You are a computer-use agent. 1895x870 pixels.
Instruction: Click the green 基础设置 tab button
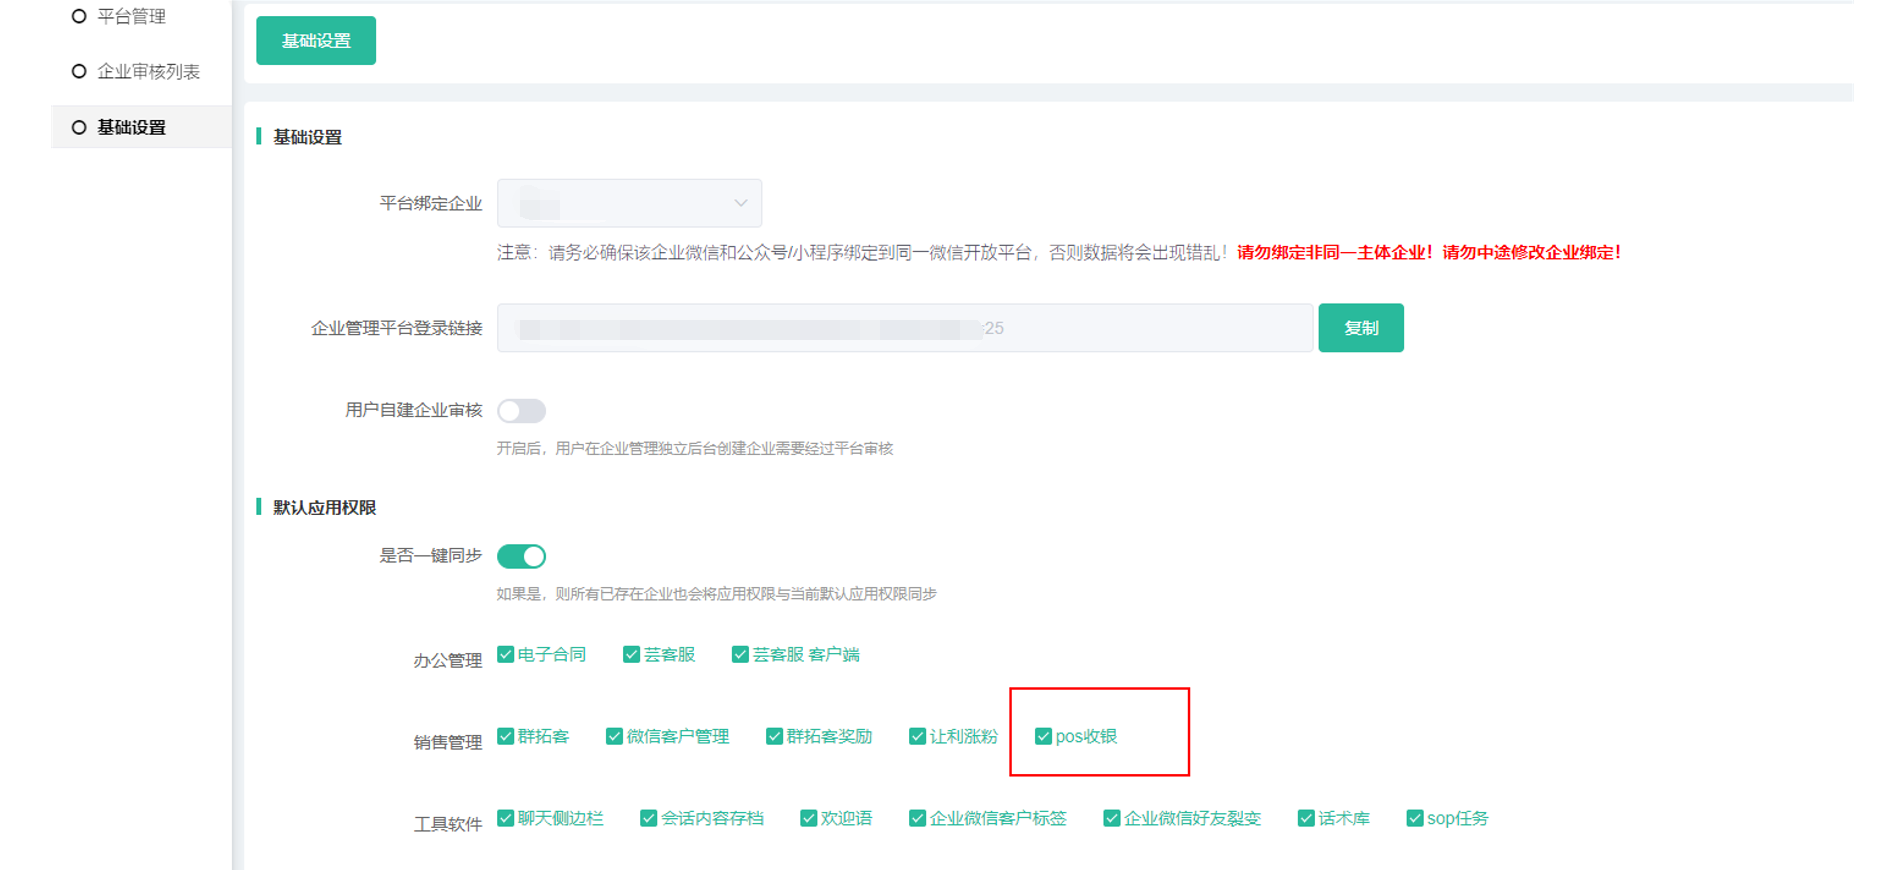pos(316,41)
